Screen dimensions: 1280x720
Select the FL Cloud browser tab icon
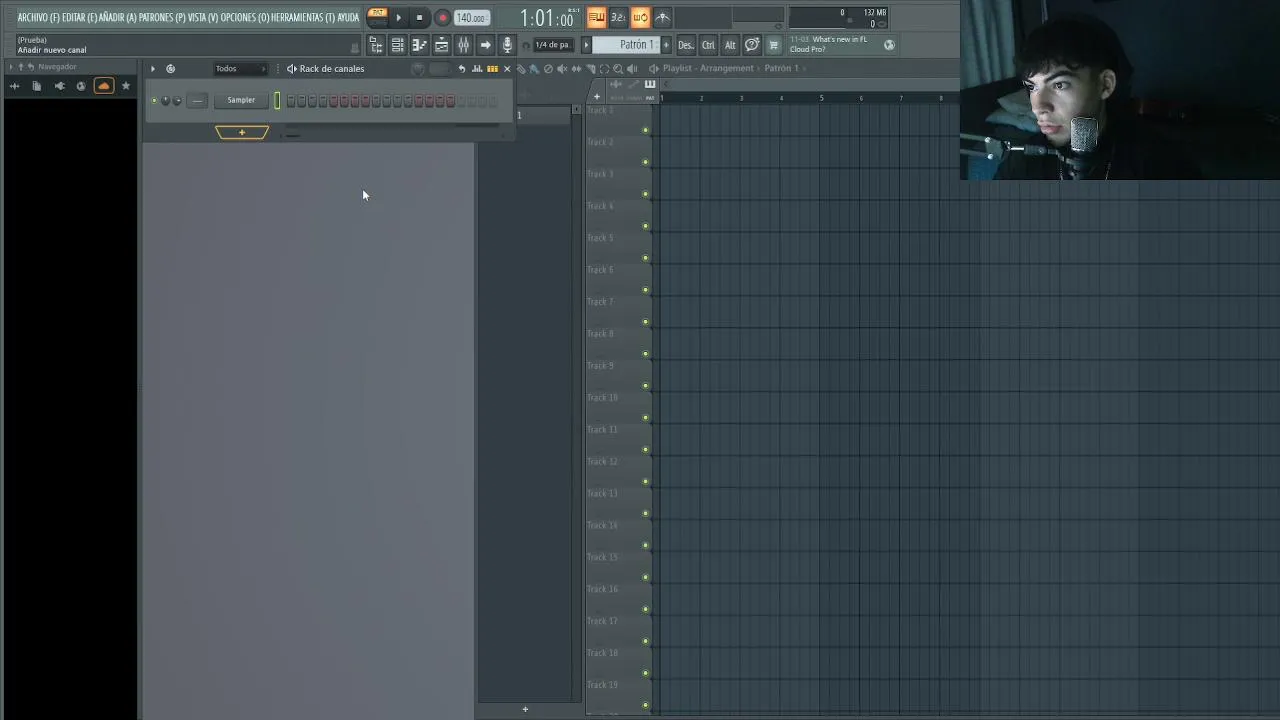pos(103,86)
